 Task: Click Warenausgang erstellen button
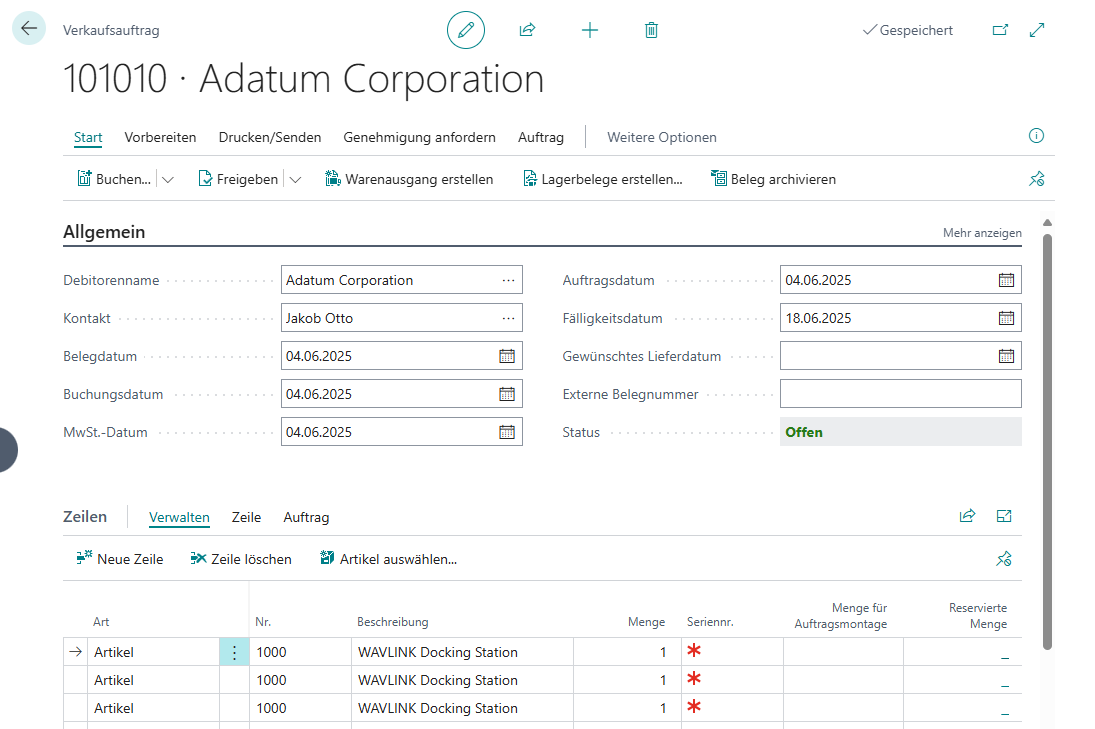(x=409, y=180)
